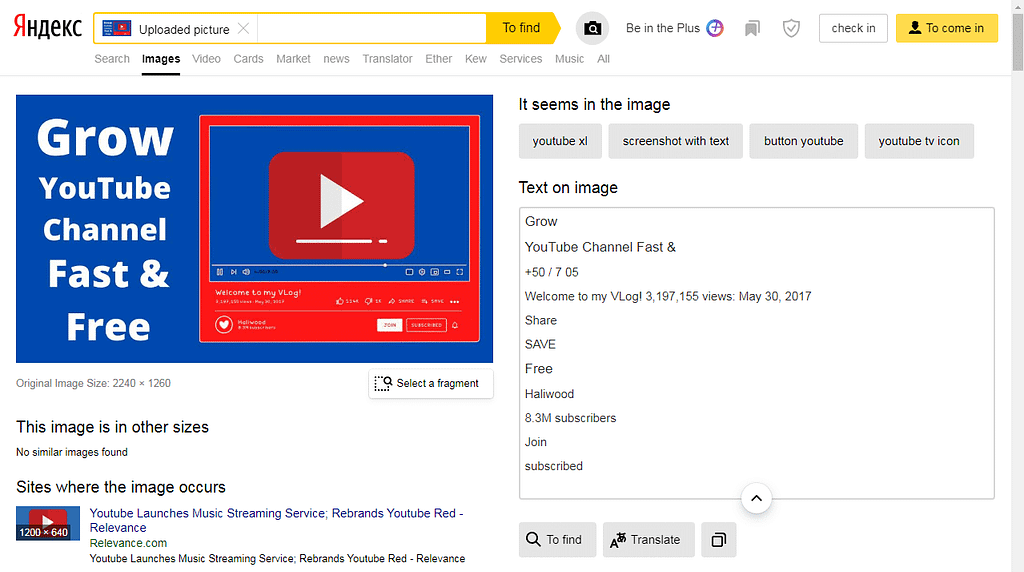Image resolution: width=1024 pixels, height=572 pixels.
Task: Click the yellow To find search button
Action: [520, 28]
